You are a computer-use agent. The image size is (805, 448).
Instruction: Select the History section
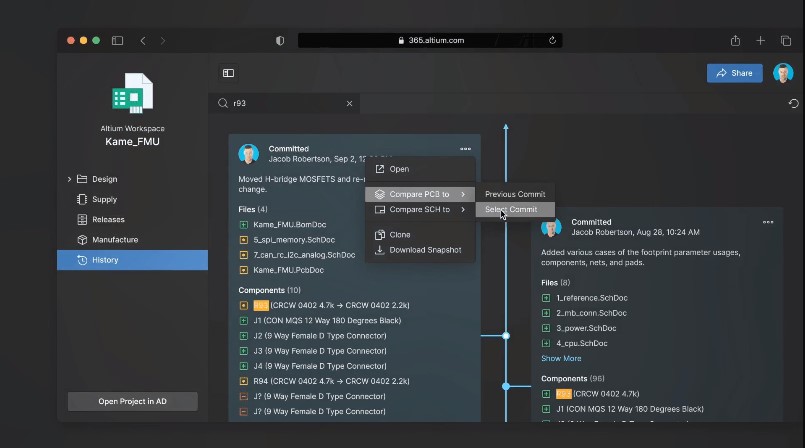pyautogui.click(x=132, y=260)
